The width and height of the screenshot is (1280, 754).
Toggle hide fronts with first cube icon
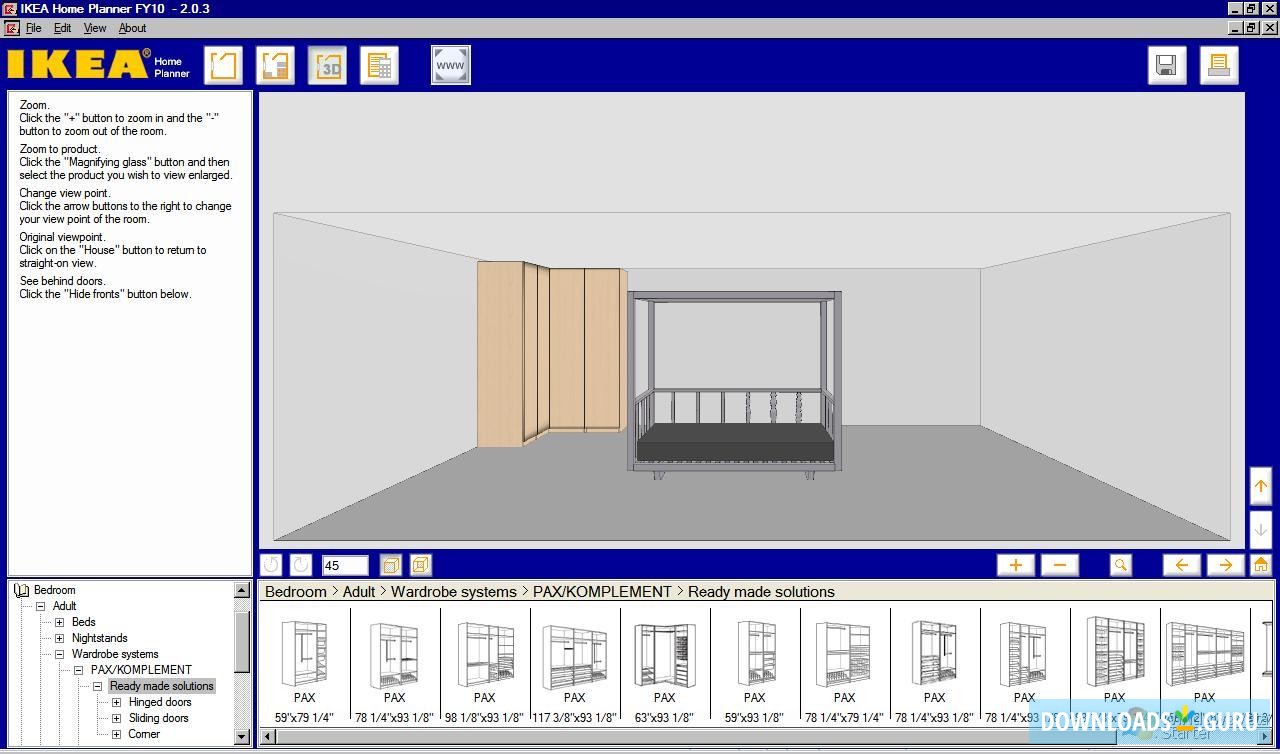click(390, 565)
